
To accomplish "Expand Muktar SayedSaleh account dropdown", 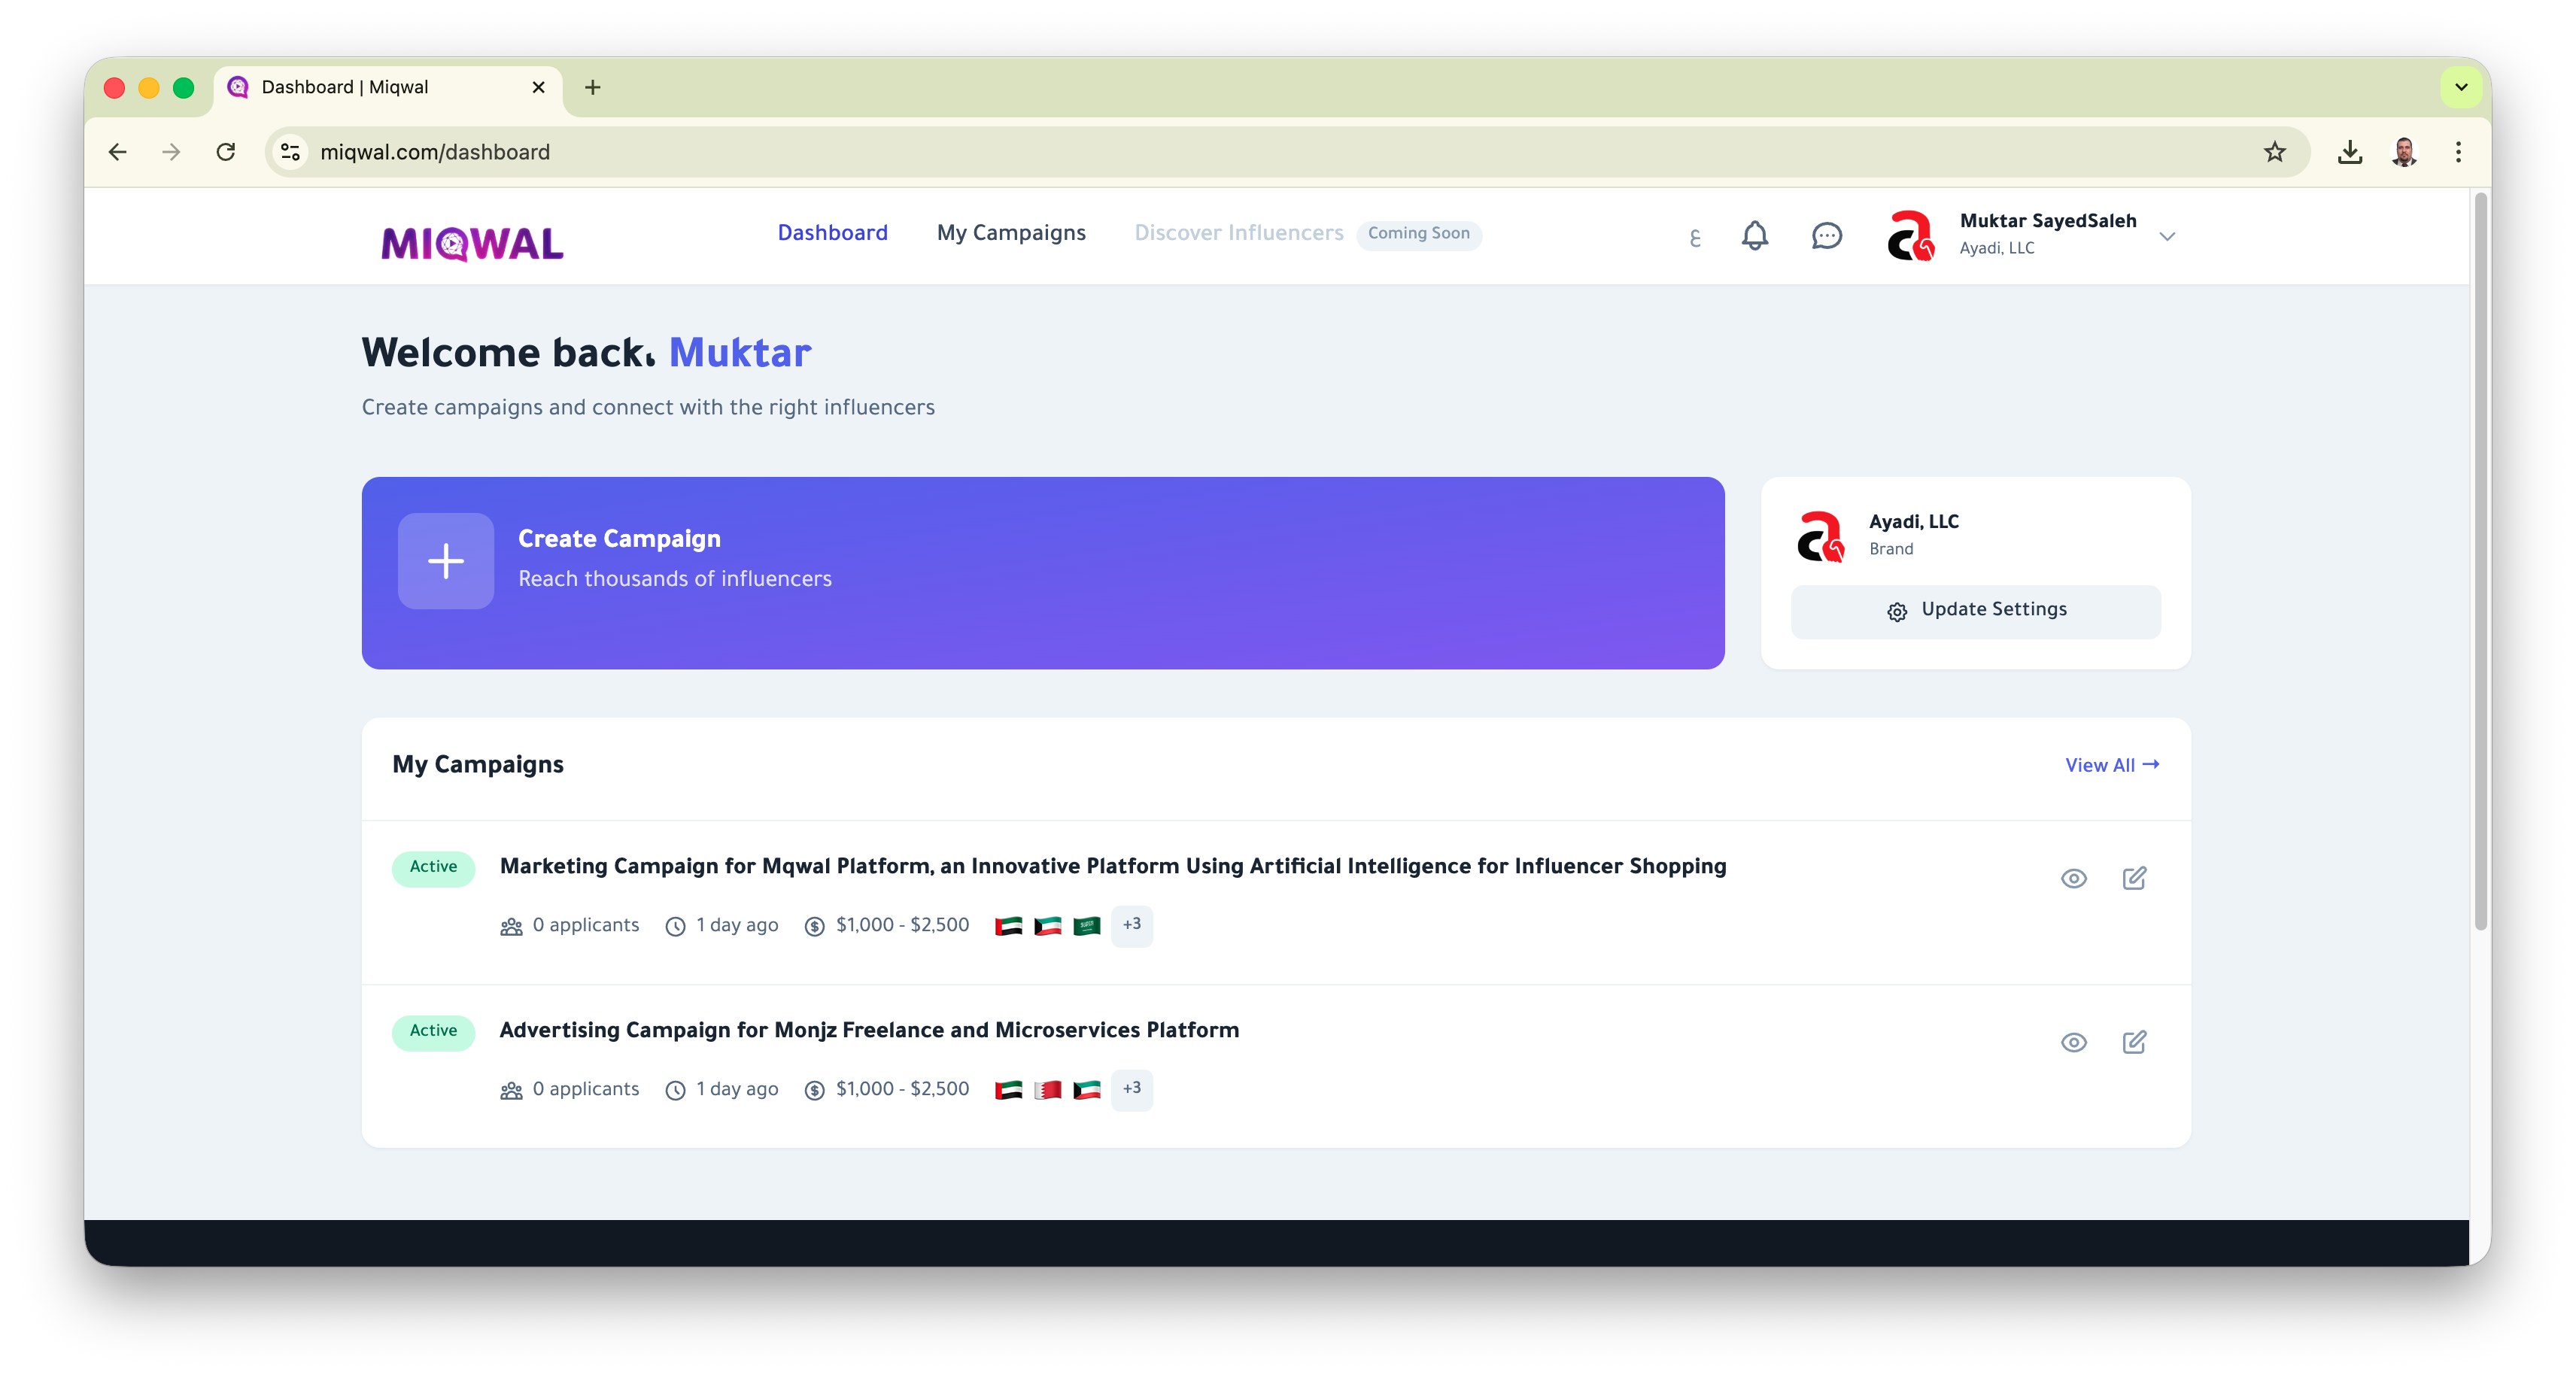I will [x=2167, y=237].
